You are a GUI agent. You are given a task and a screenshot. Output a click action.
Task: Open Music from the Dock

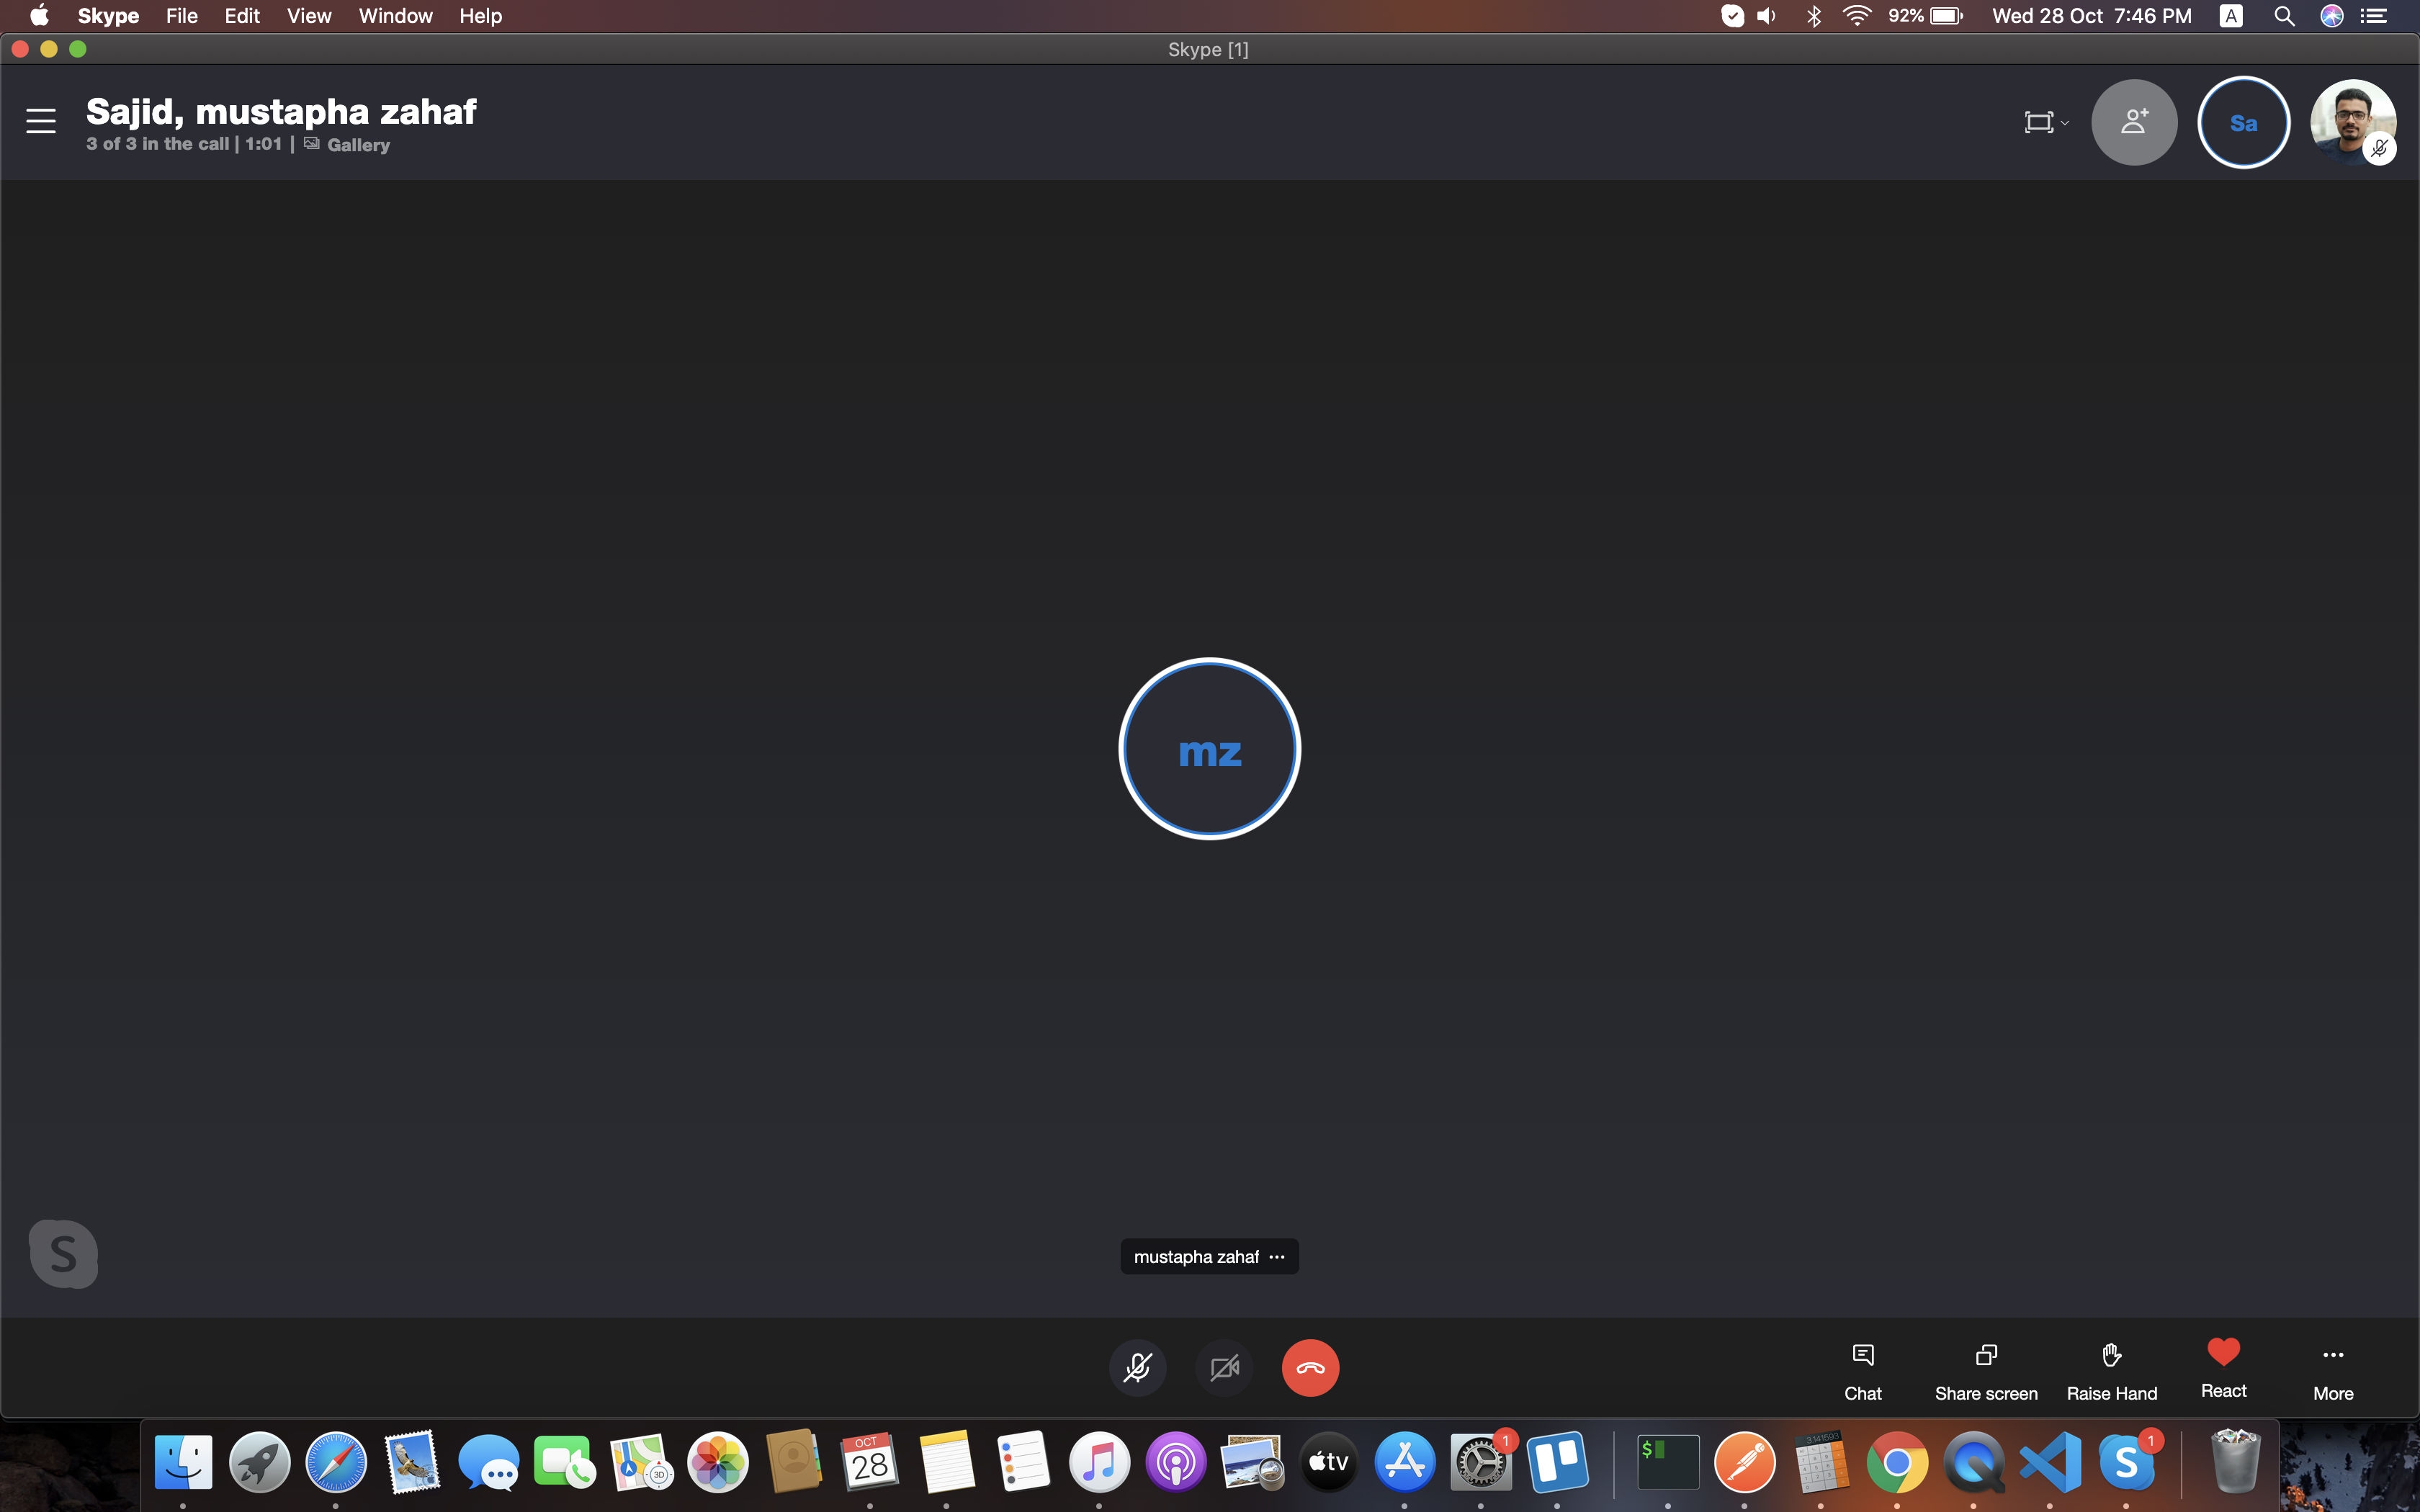click(x=1099, y=1462)
